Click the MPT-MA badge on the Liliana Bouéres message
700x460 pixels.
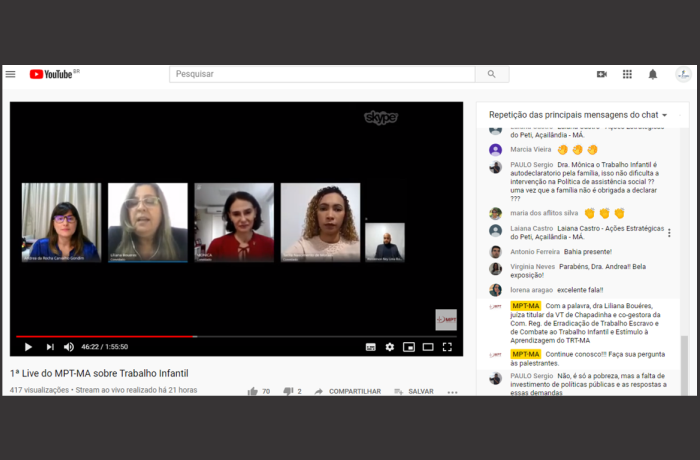pos(525,306)
